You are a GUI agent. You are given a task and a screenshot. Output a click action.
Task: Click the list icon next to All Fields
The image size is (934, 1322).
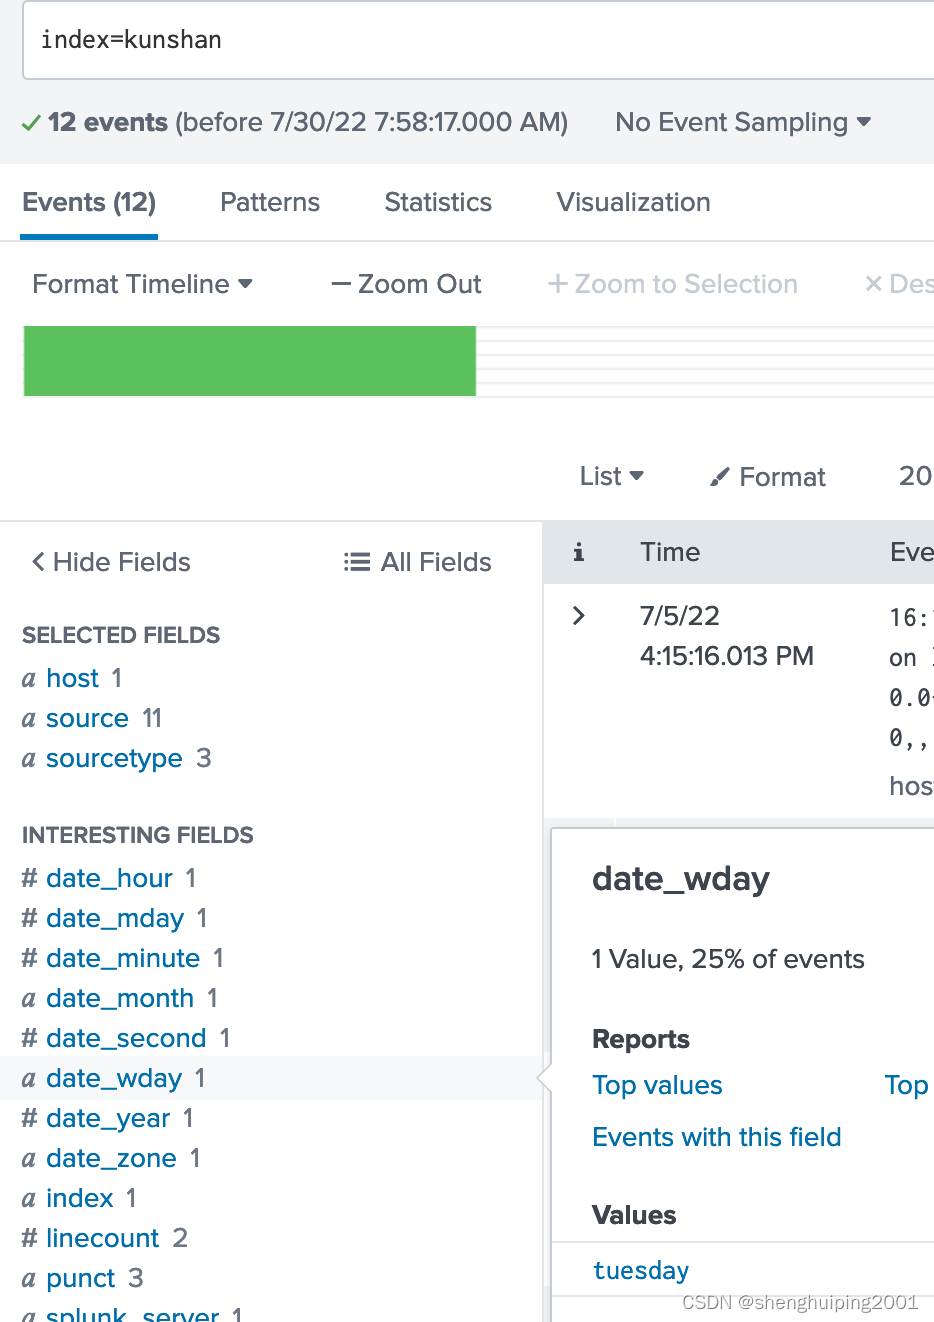click(356, 561)
